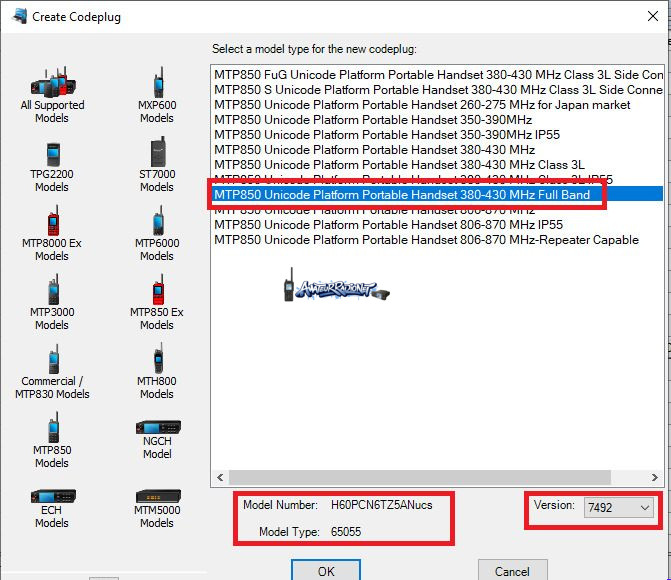This screenshot has height=580, width=671.
Task: Click the horizontal scrollbar right arrow
Action: pyautogui.click(x=654, y=477)
